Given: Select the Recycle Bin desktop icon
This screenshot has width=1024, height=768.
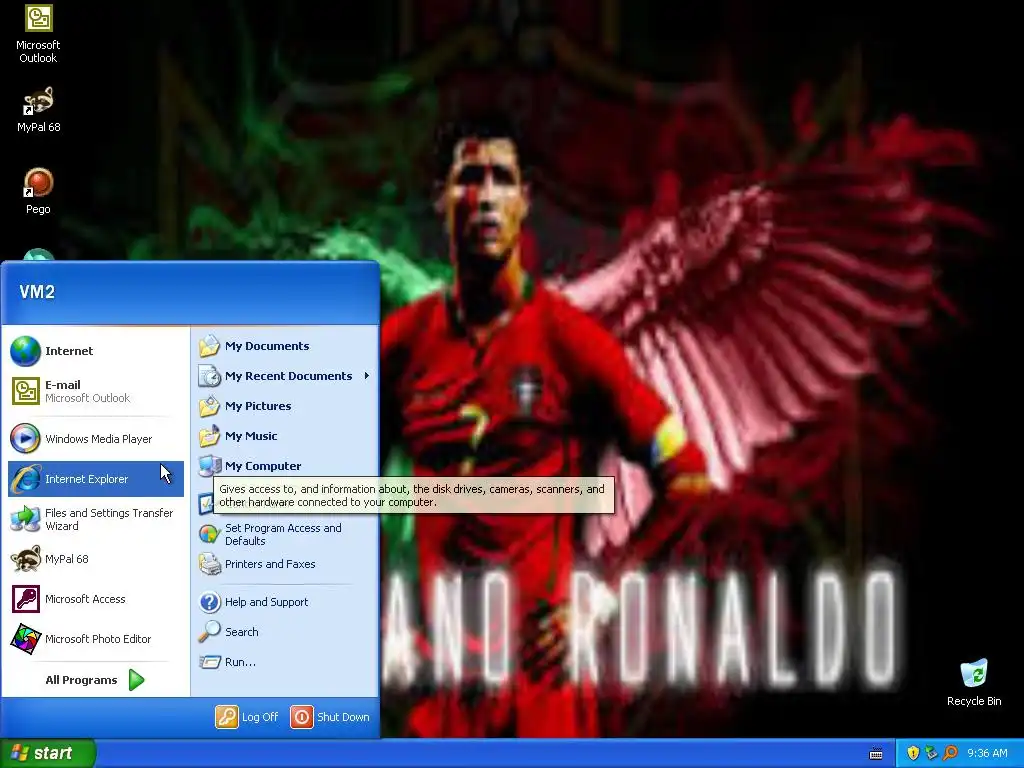Looking at the screenshot, I should click(974, 682).
